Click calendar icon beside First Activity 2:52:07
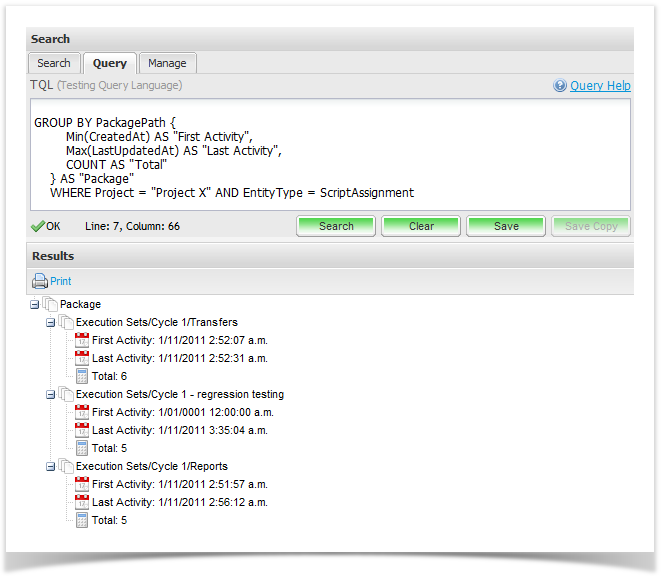This screenshot has height=581, width=668. coord(82,340)
